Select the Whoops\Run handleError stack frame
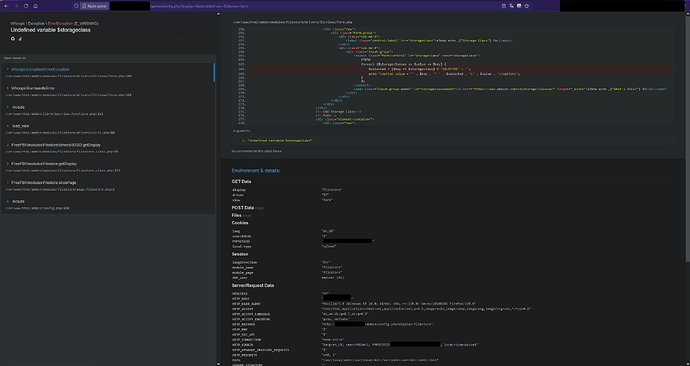This screenshot has width=690, height=366. pyautogui.click(x=108, y=91)
